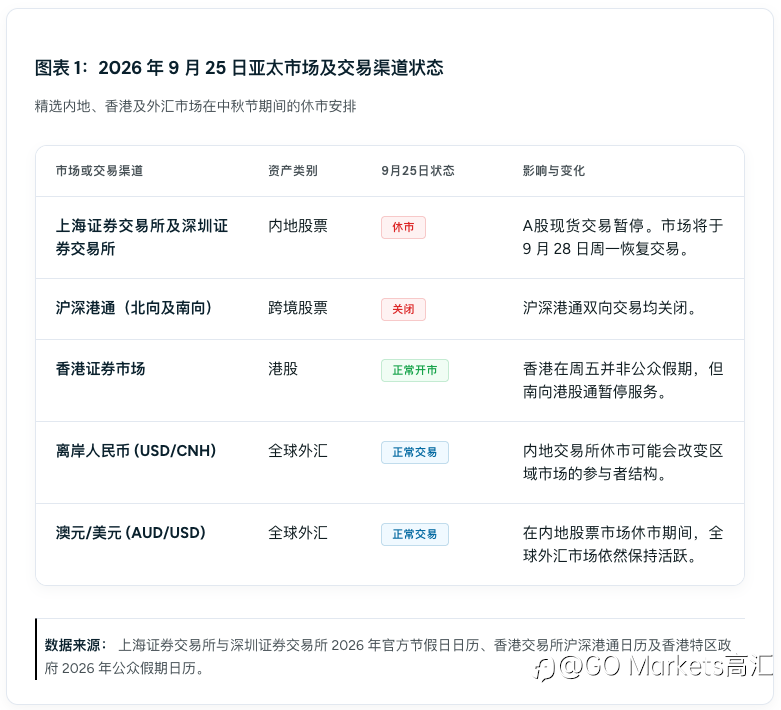Click column header 9月25日状态

click(417, 171)
